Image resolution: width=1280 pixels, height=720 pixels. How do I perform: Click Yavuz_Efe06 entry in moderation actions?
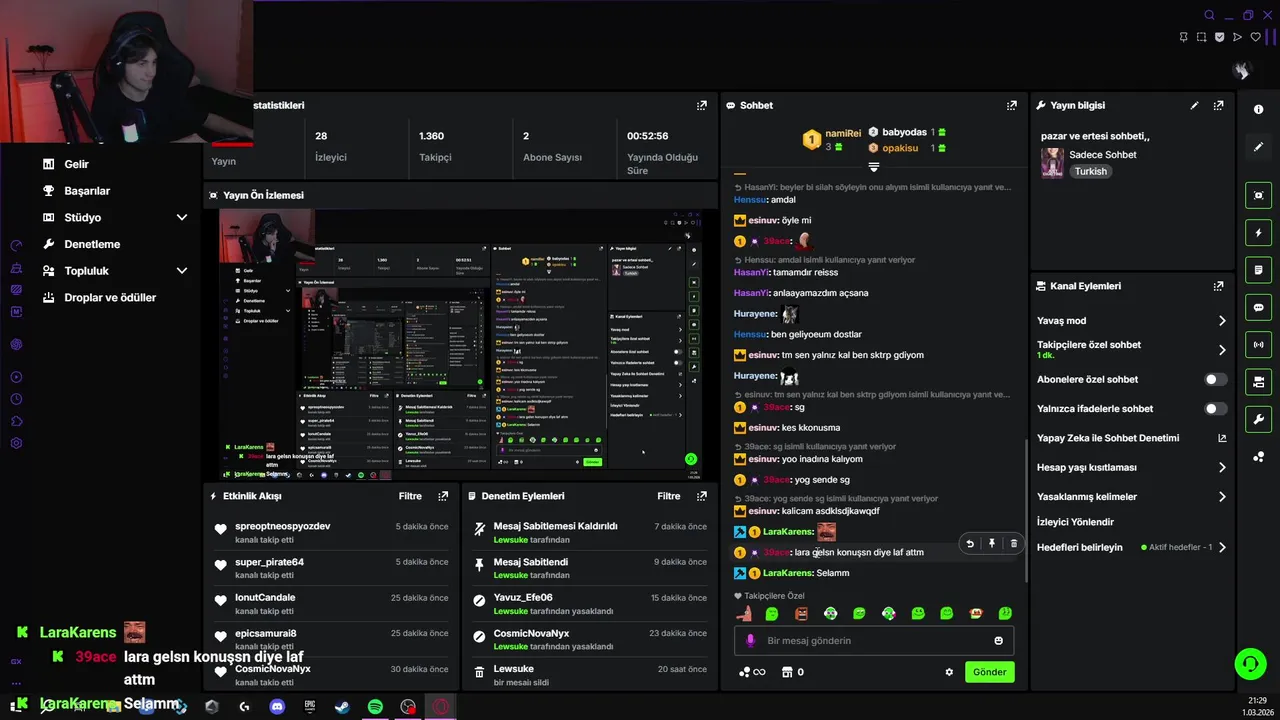(x=523, y=598)
